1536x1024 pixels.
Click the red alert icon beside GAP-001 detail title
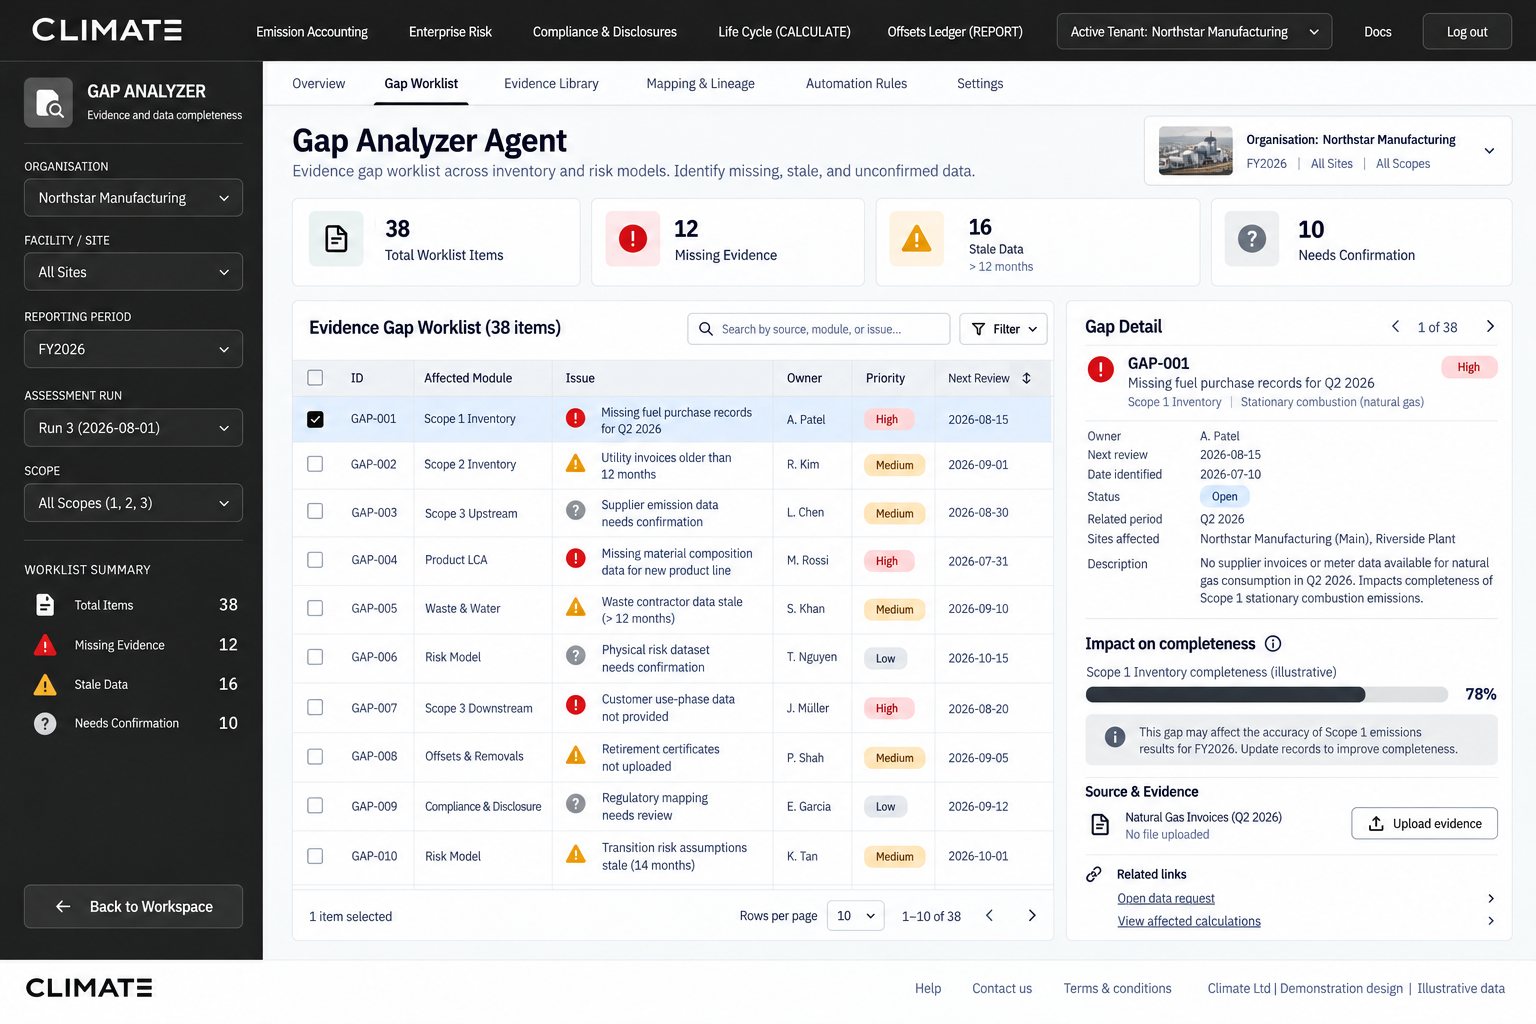pyautogui.click(x=1101, y=370)
